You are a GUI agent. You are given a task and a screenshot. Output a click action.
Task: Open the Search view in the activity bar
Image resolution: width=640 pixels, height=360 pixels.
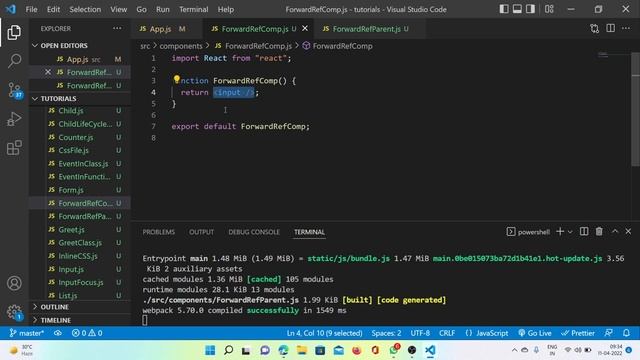pos(14,61)
